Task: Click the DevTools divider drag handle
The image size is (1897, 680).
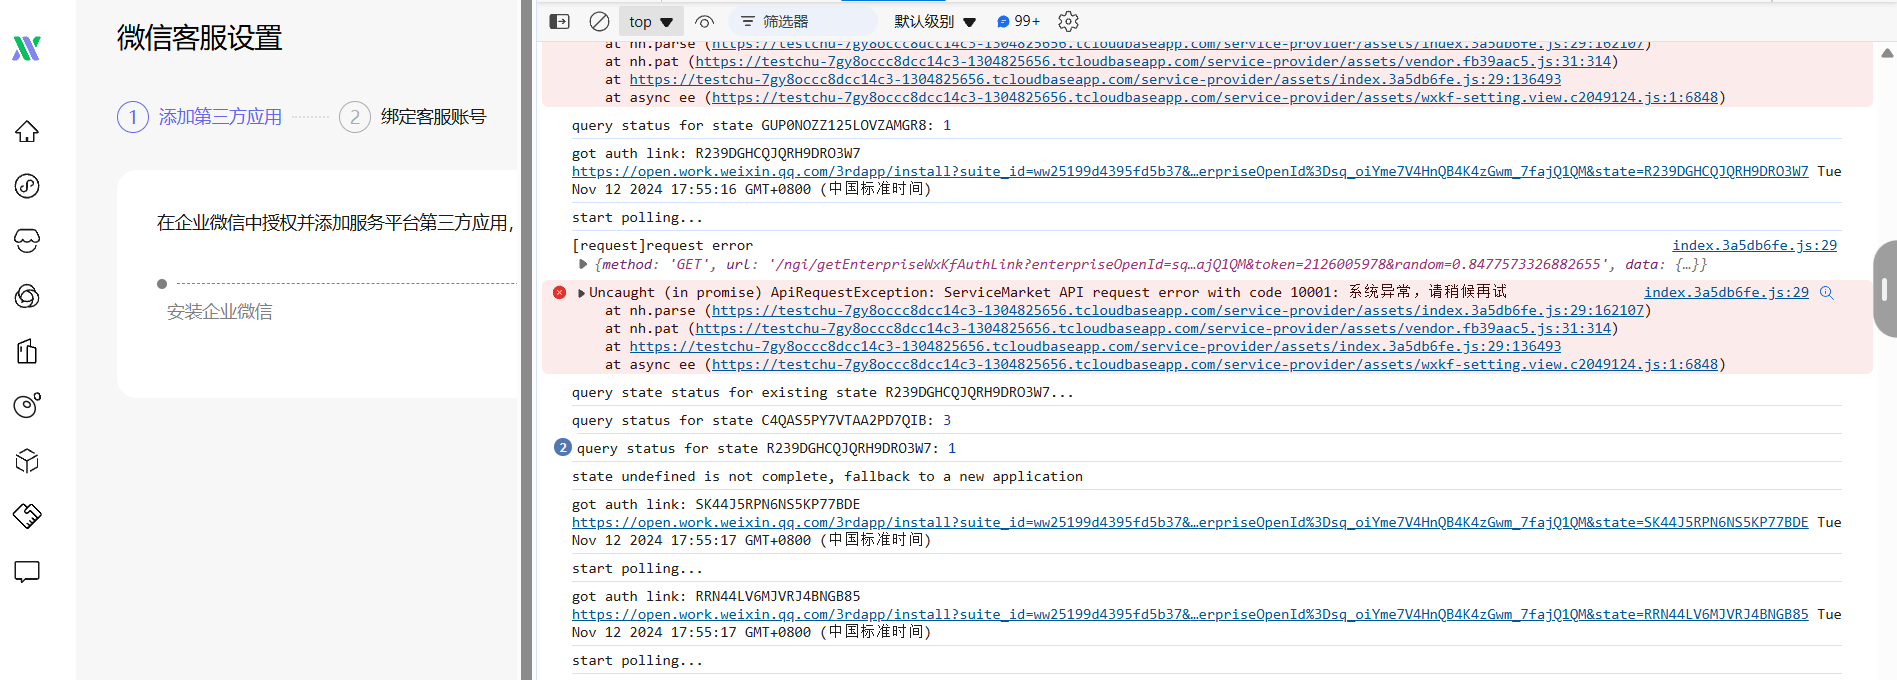Action: click(x=527, y=340)
